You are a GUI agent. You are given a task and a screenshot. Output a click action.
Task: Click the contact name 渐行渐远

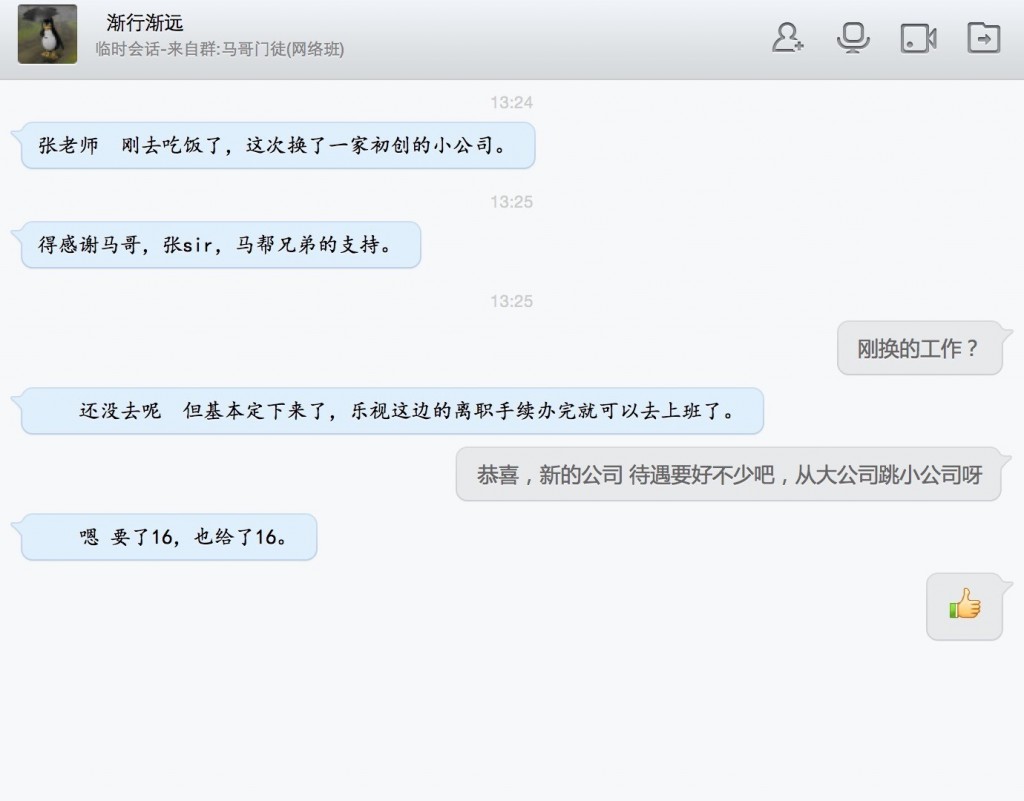[x=144, y=23]
